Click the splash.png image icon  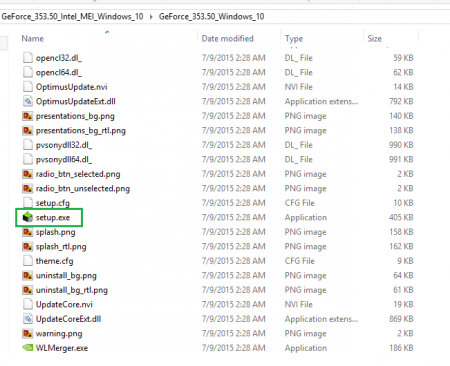tap(28, 232)
